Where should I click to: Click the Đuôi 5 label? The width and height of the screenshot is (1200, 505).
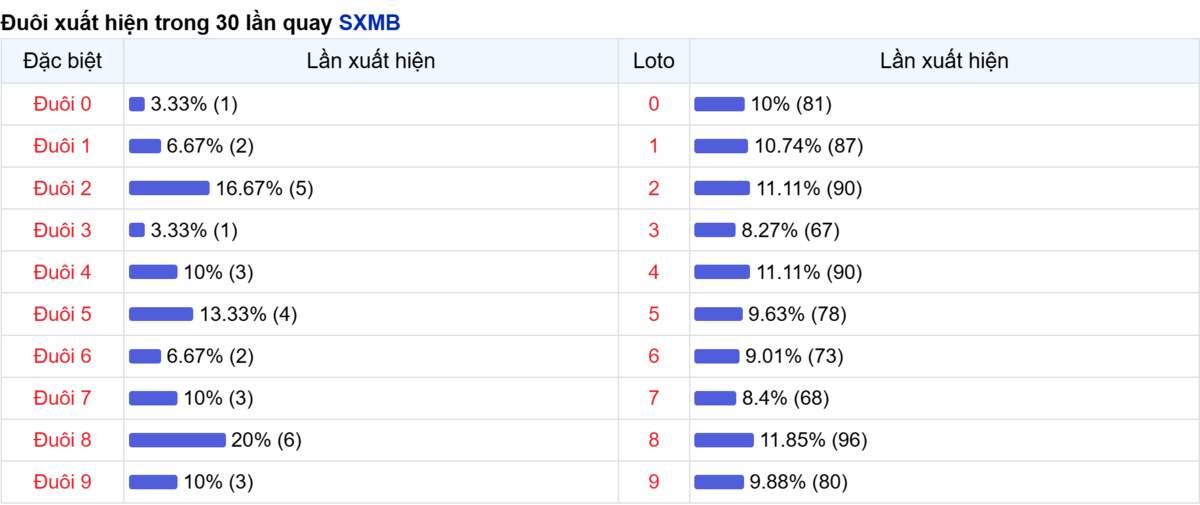[62, 314]
